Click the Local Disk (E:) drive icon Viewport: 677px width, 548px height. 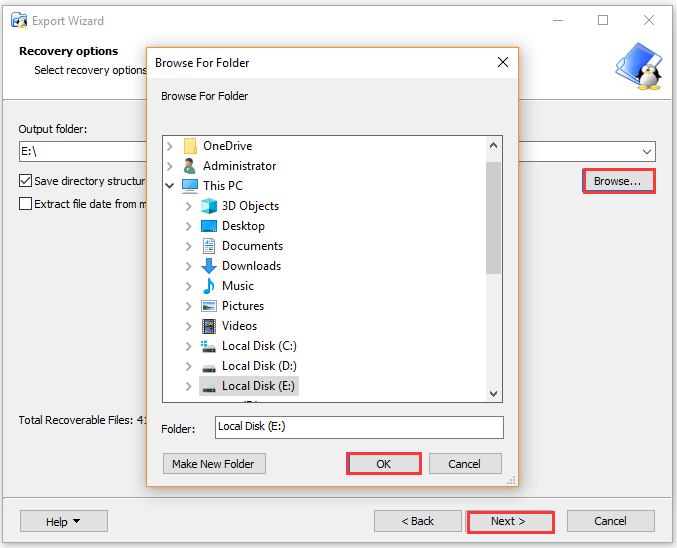tap(209, 388)
